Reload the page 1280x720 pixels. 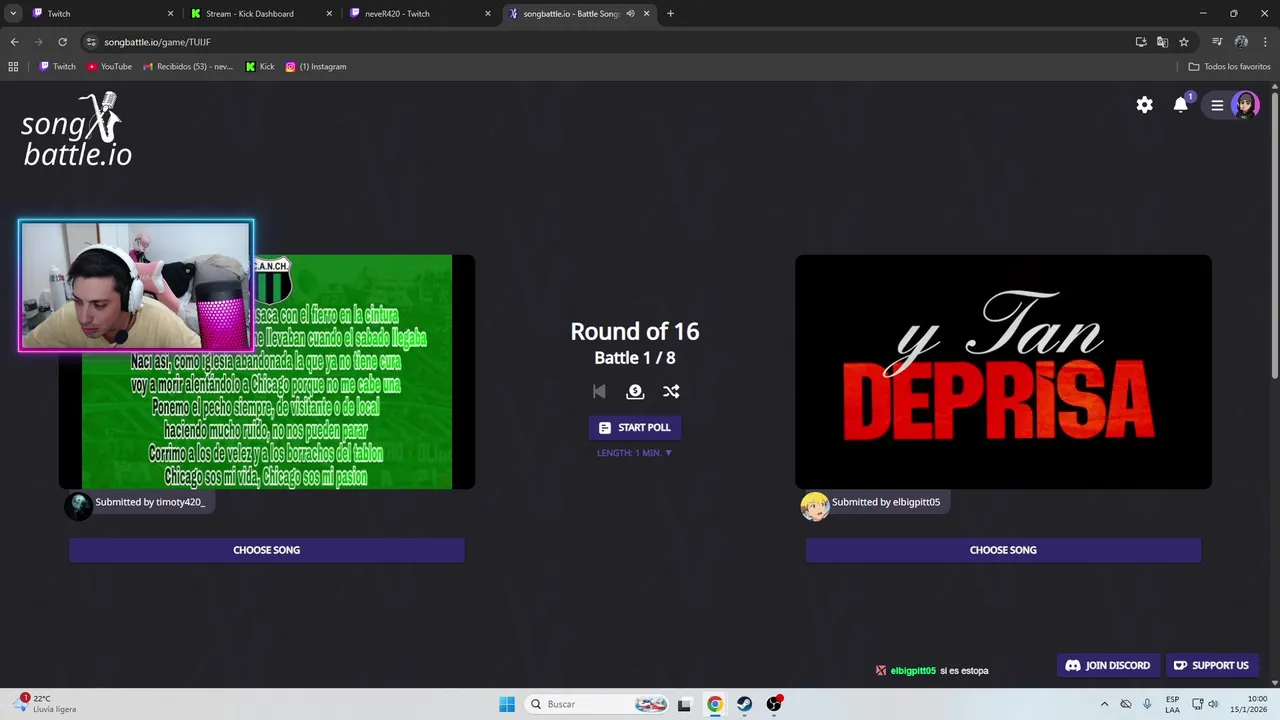tap(62, 42)
